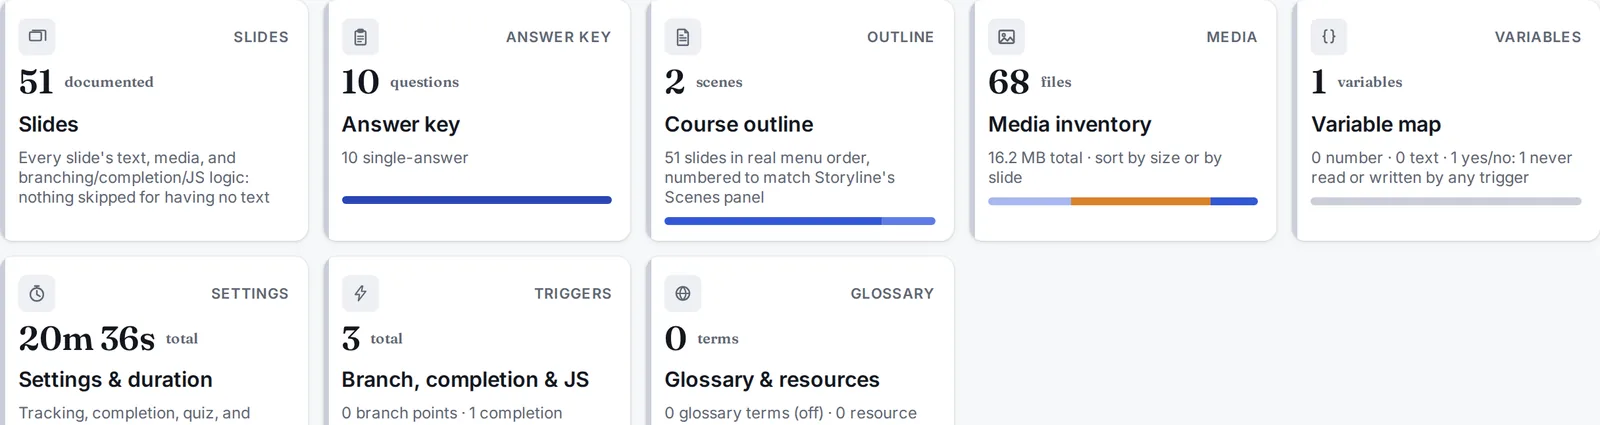The width and height of the screenshot is (1600, 425).
Task: Open the Answer key card heading
Action: (x=401, y=125)
